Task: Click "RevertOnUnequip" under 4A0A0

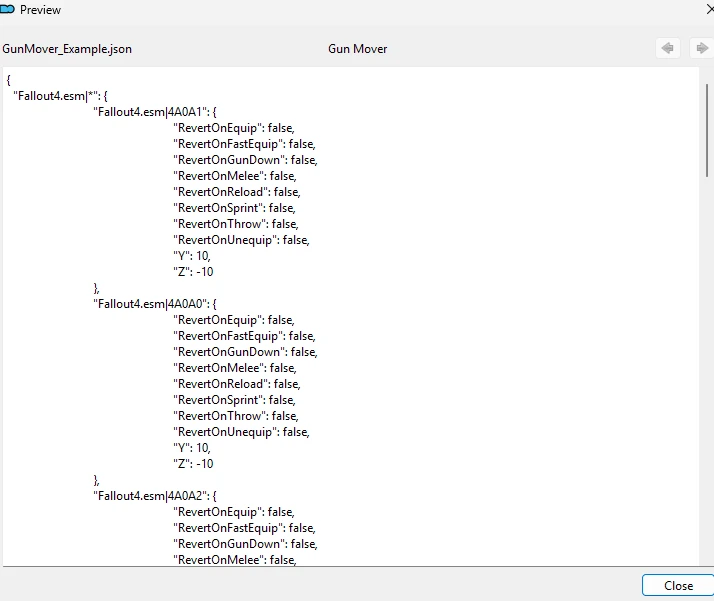Action: click(x=241, y=432)
